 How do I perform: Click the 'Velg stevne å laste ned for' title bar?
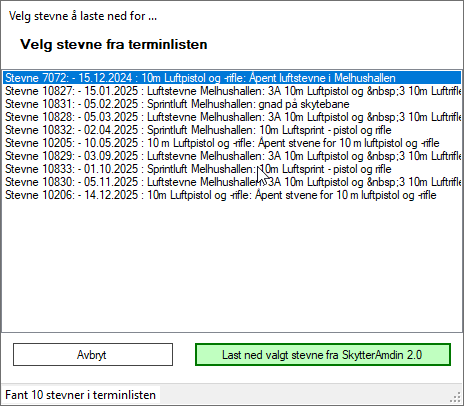(x=83, y=16)
